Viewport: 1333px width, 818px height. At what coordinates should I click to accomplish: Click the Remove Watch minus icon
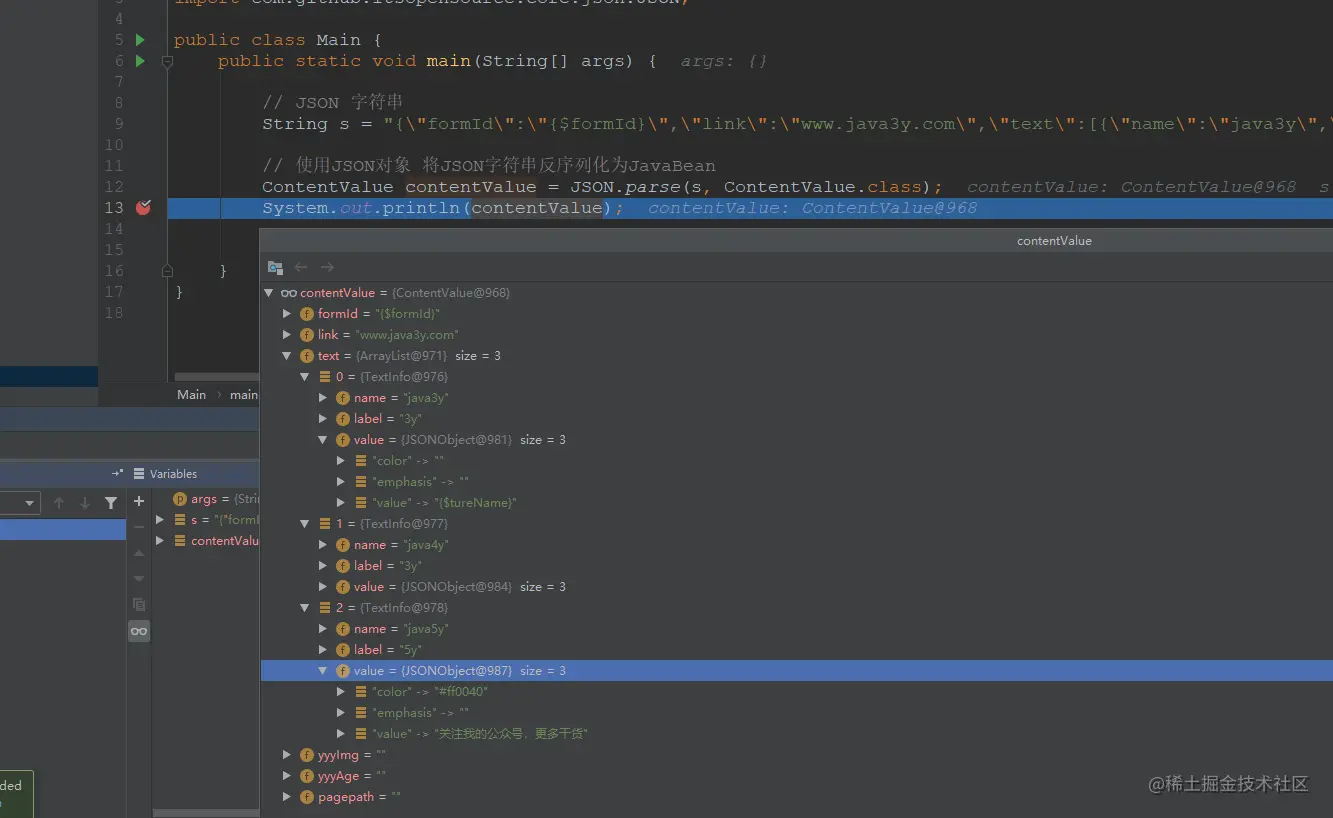point(139,527)
